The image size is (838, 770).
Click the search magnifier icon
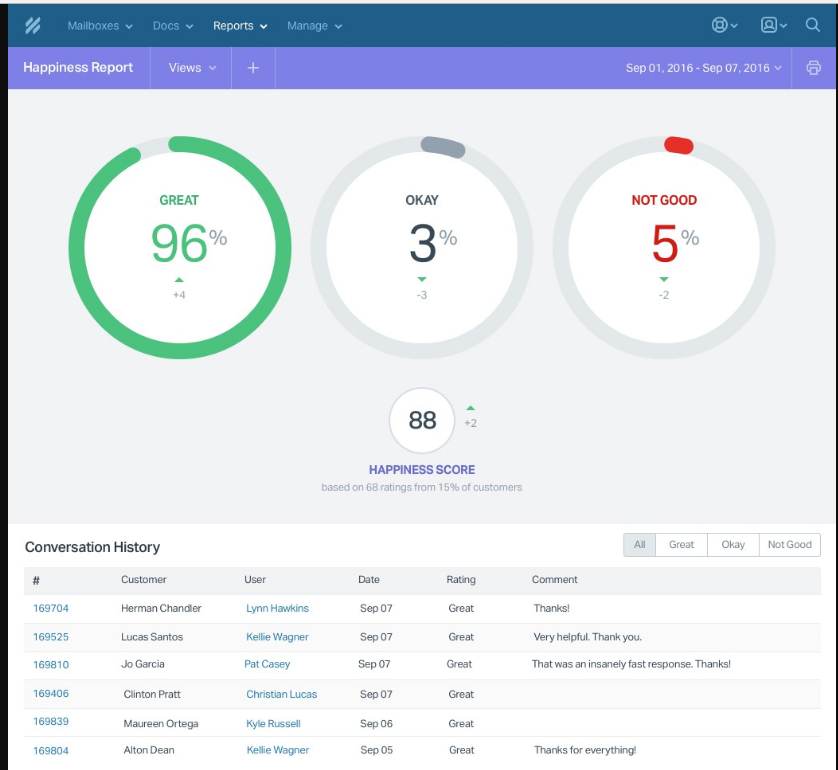(x=813, y=26)
